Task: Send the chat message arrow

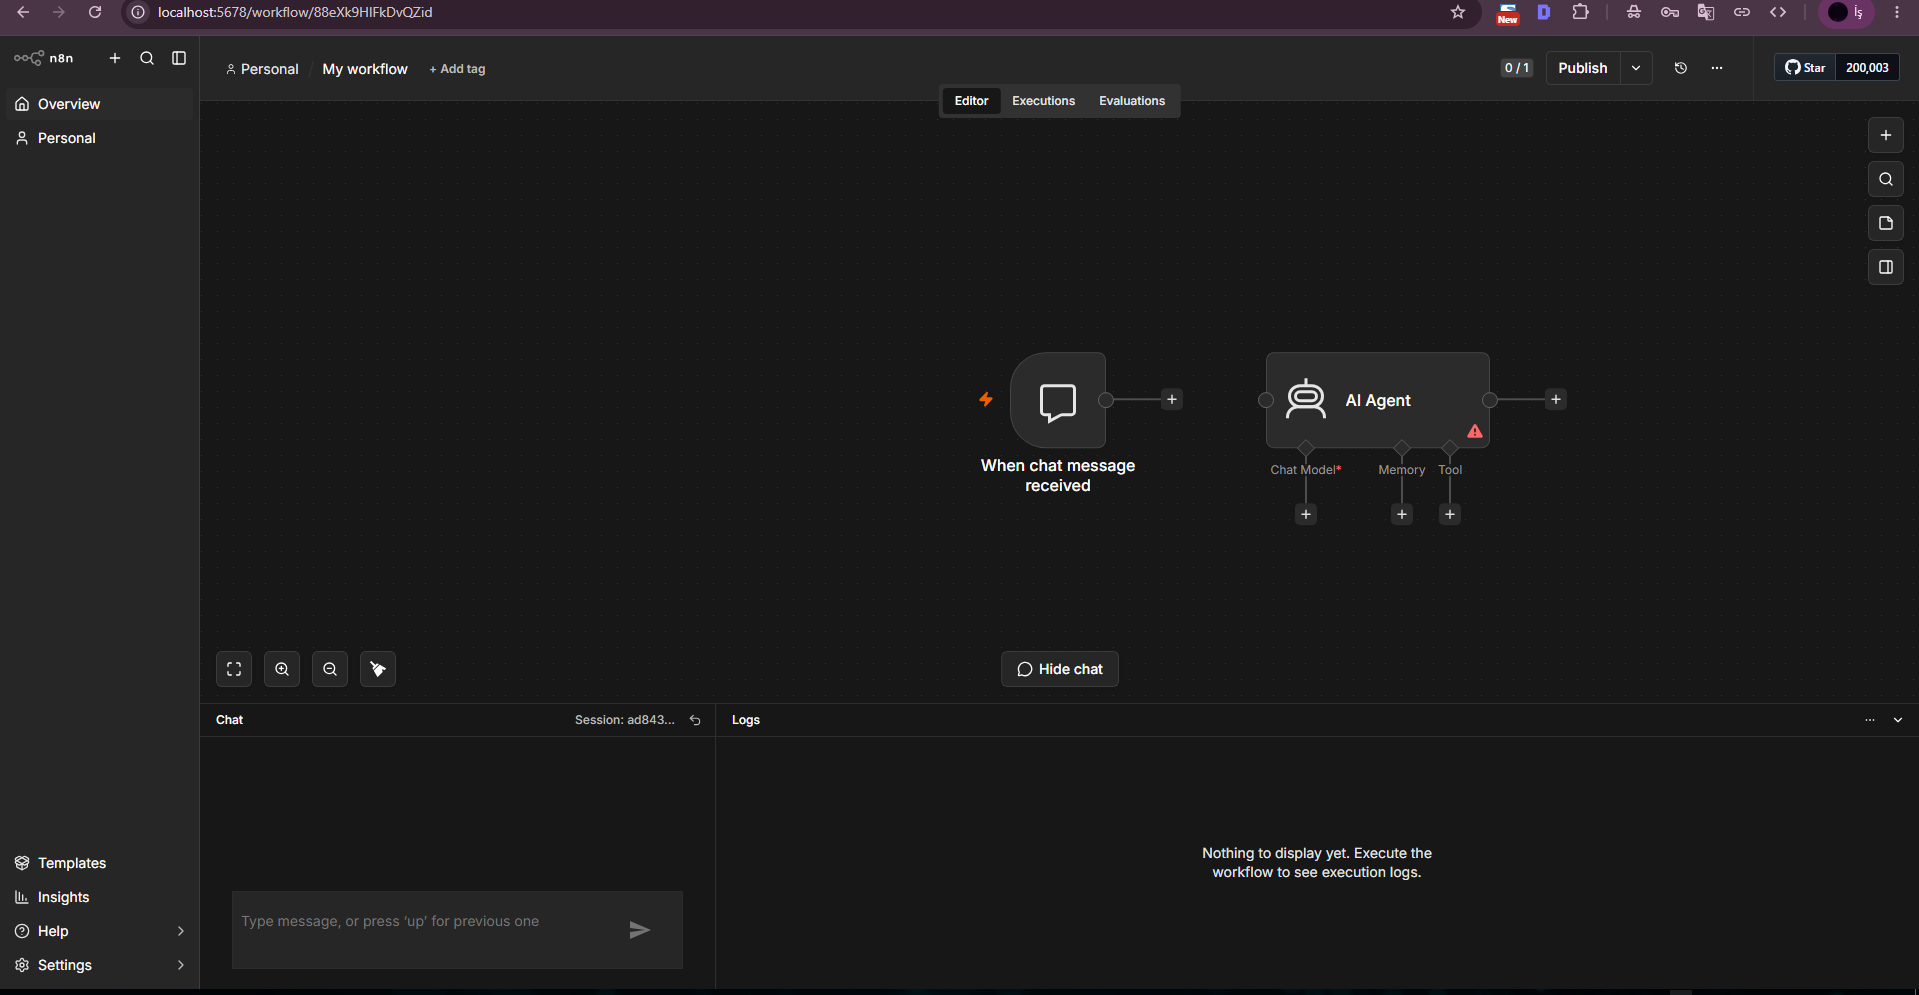Action: pos(640,930)
